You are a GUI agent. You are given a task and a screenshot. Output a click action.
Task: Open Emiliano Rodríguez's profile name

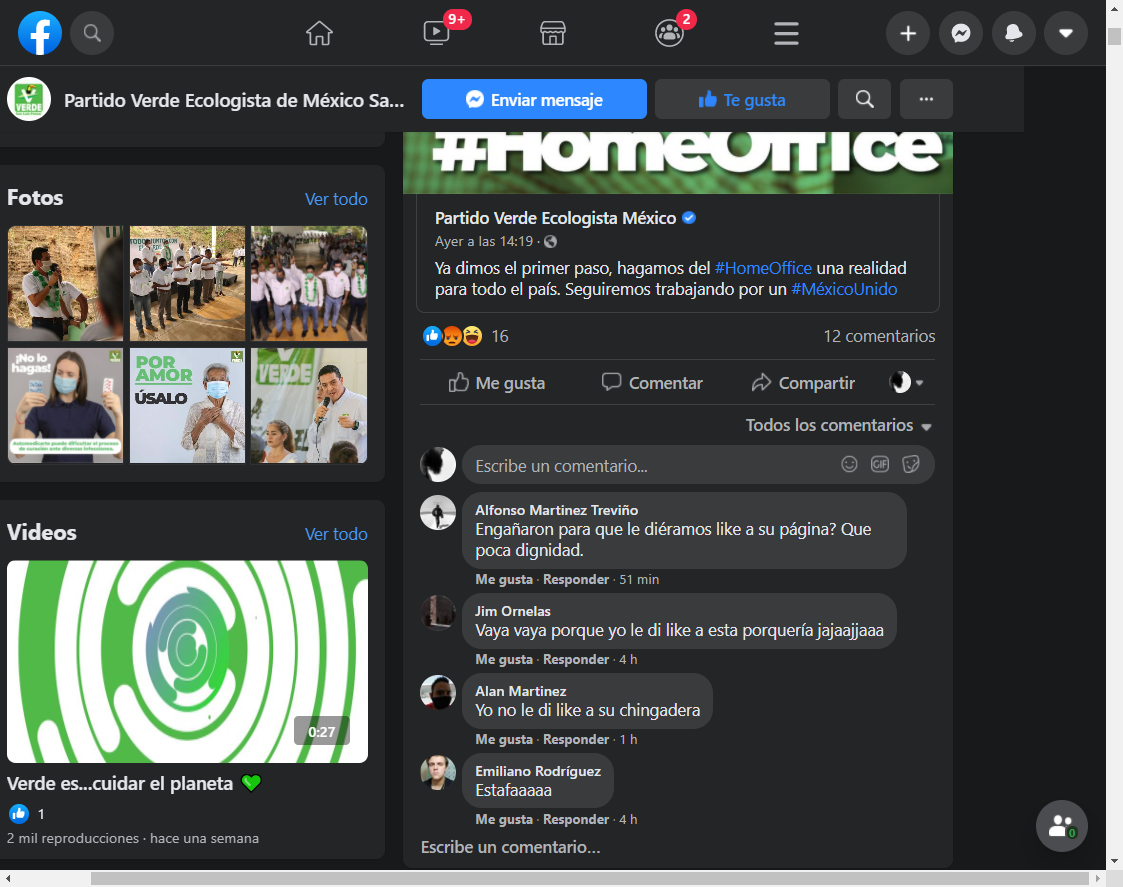pyautogui.click(x=538, y=772)
